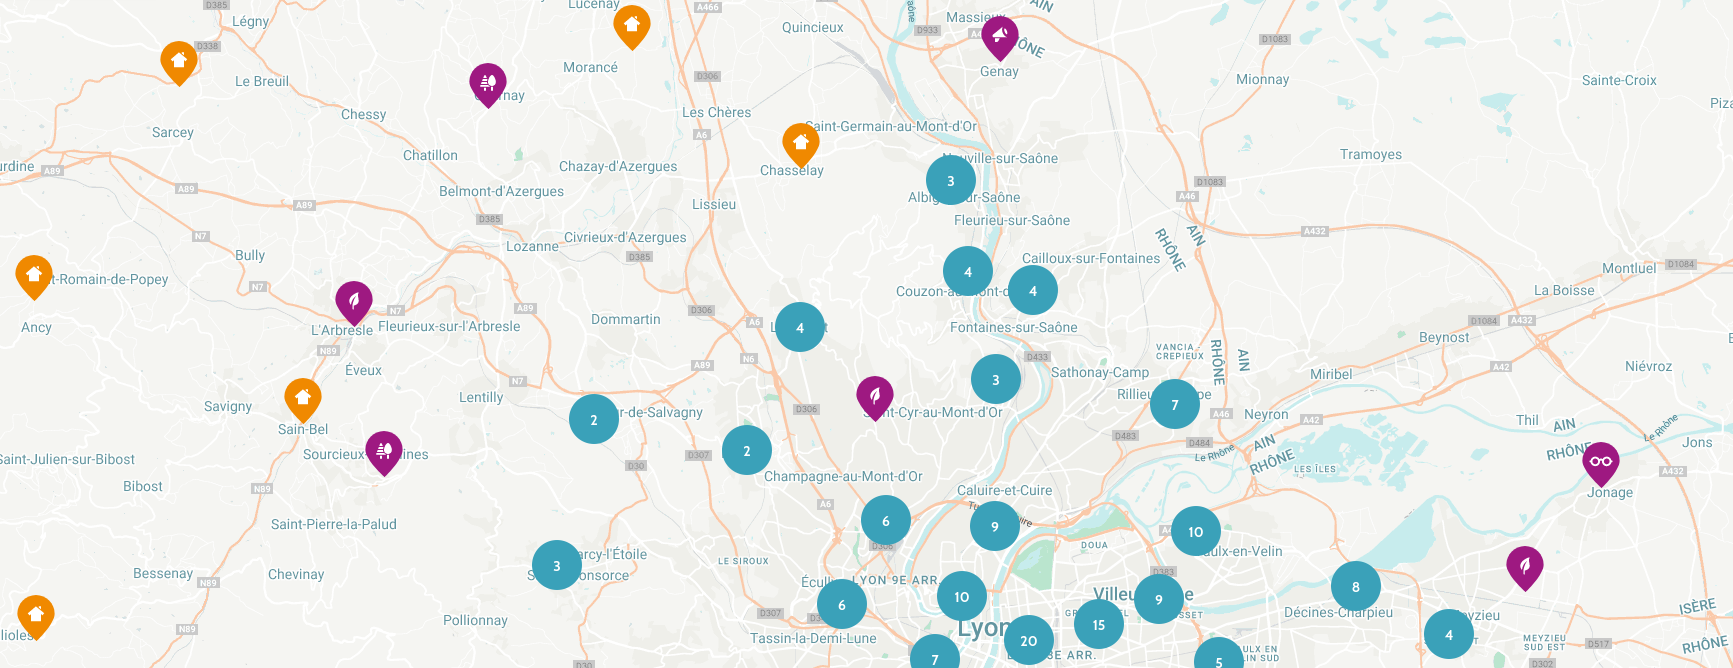This screenshot has width=1733, height=668.
Task: Expand the cluster of 20 over Lyon
Action: 1029,641
